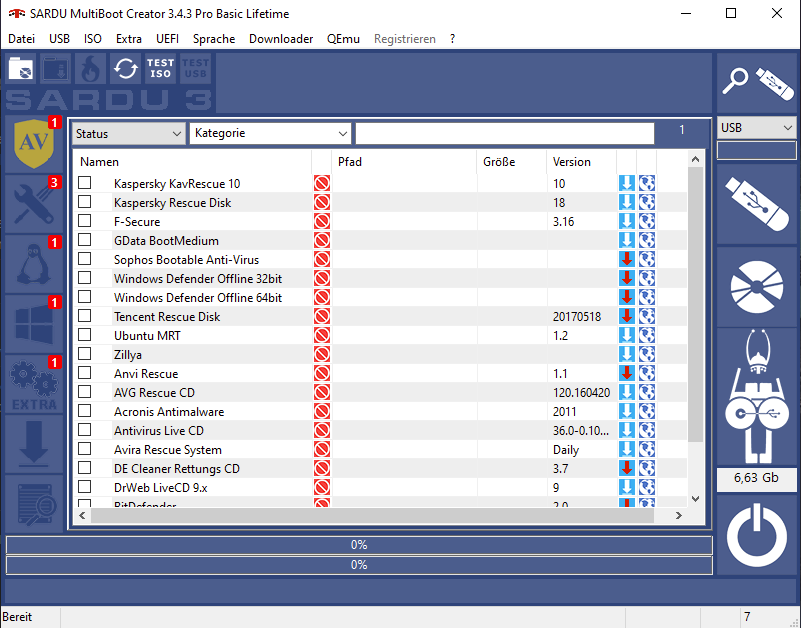
Task: Click the vertical scrollbar down arrow
Action: click(695, 498)
